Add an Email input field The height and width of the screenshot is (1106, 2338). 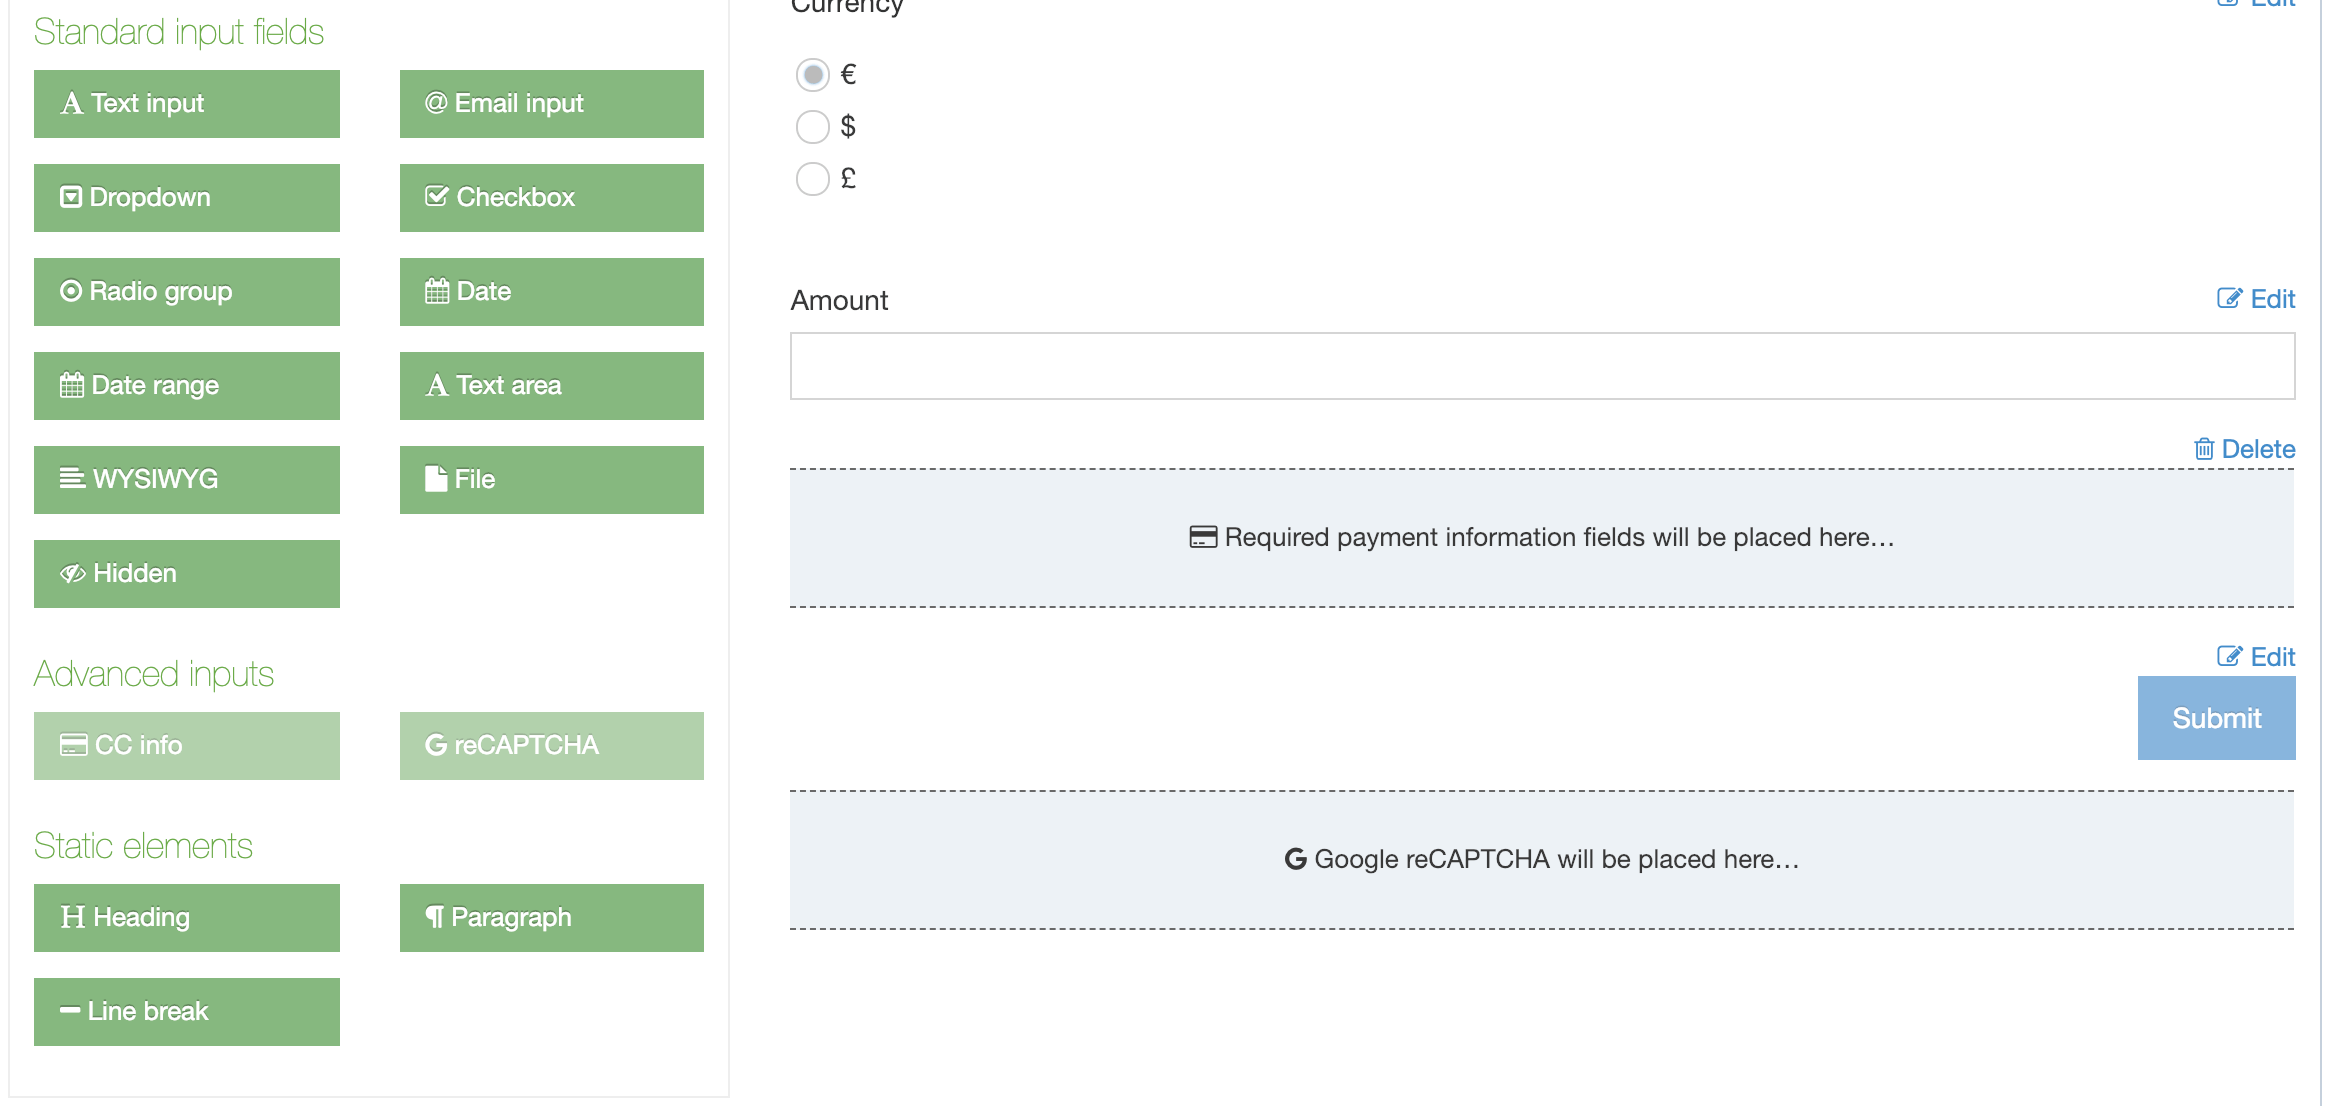pyautogui.click(x=551, y=104)
